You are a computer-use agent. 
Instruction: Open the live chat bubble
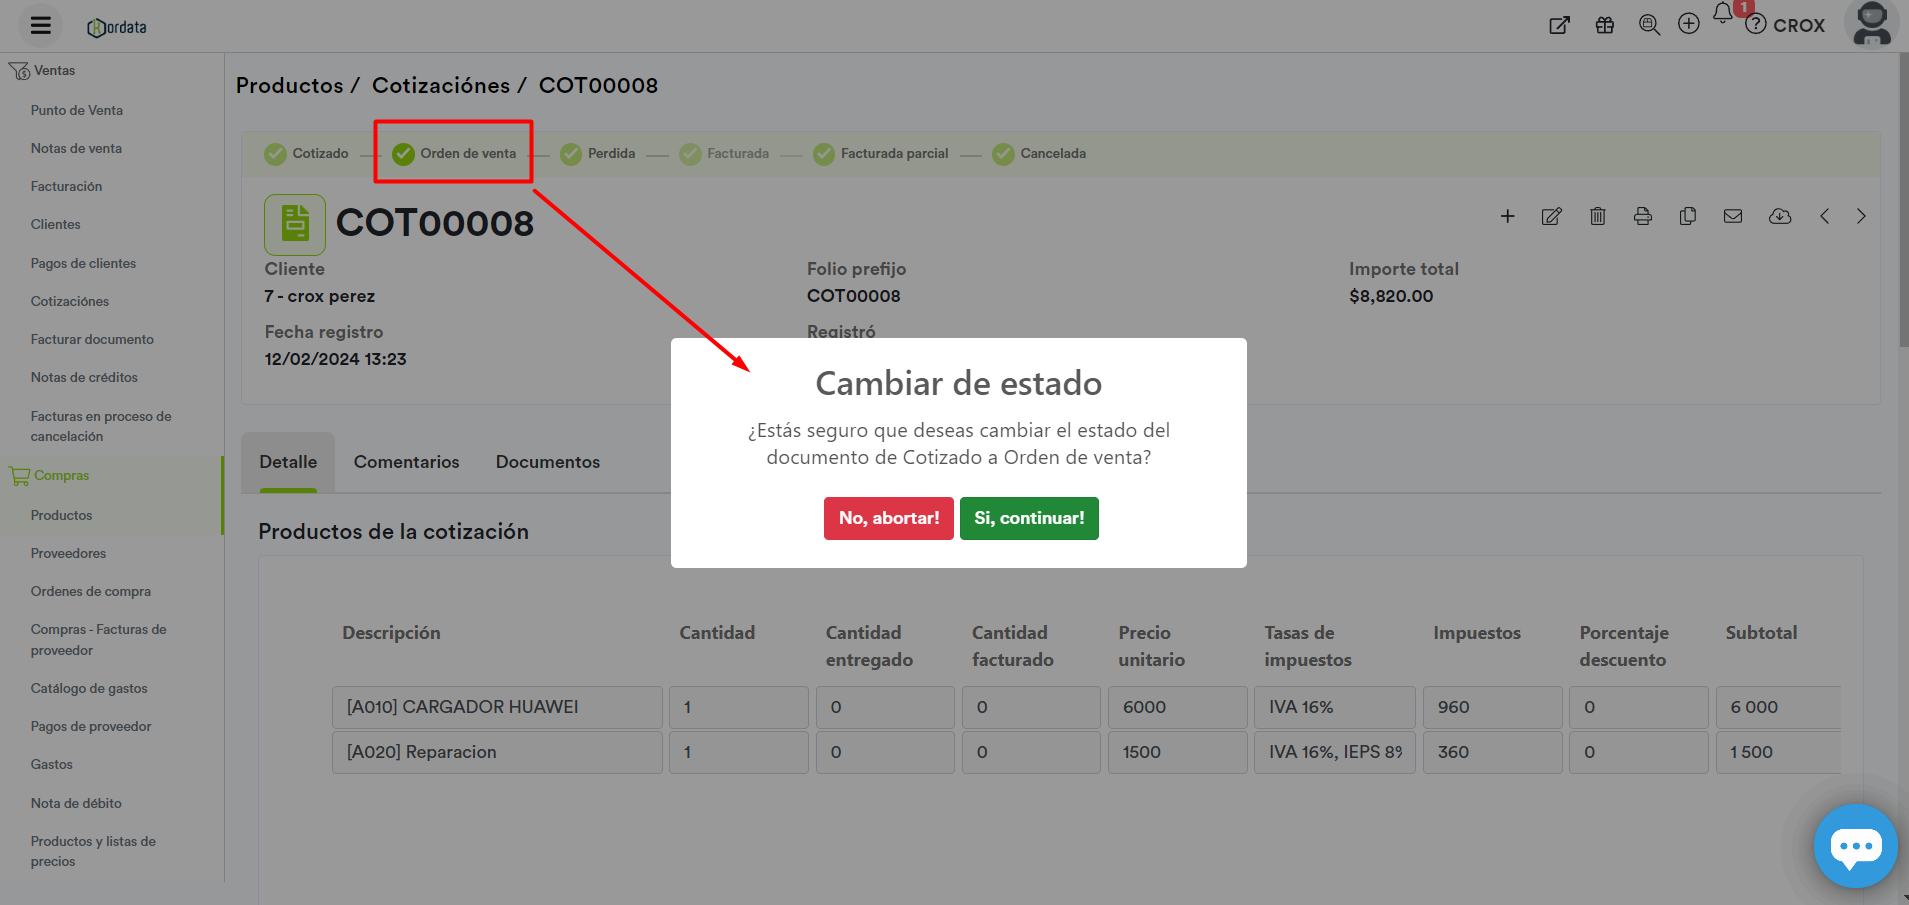pyautogui.click(x=1855, y=846)
